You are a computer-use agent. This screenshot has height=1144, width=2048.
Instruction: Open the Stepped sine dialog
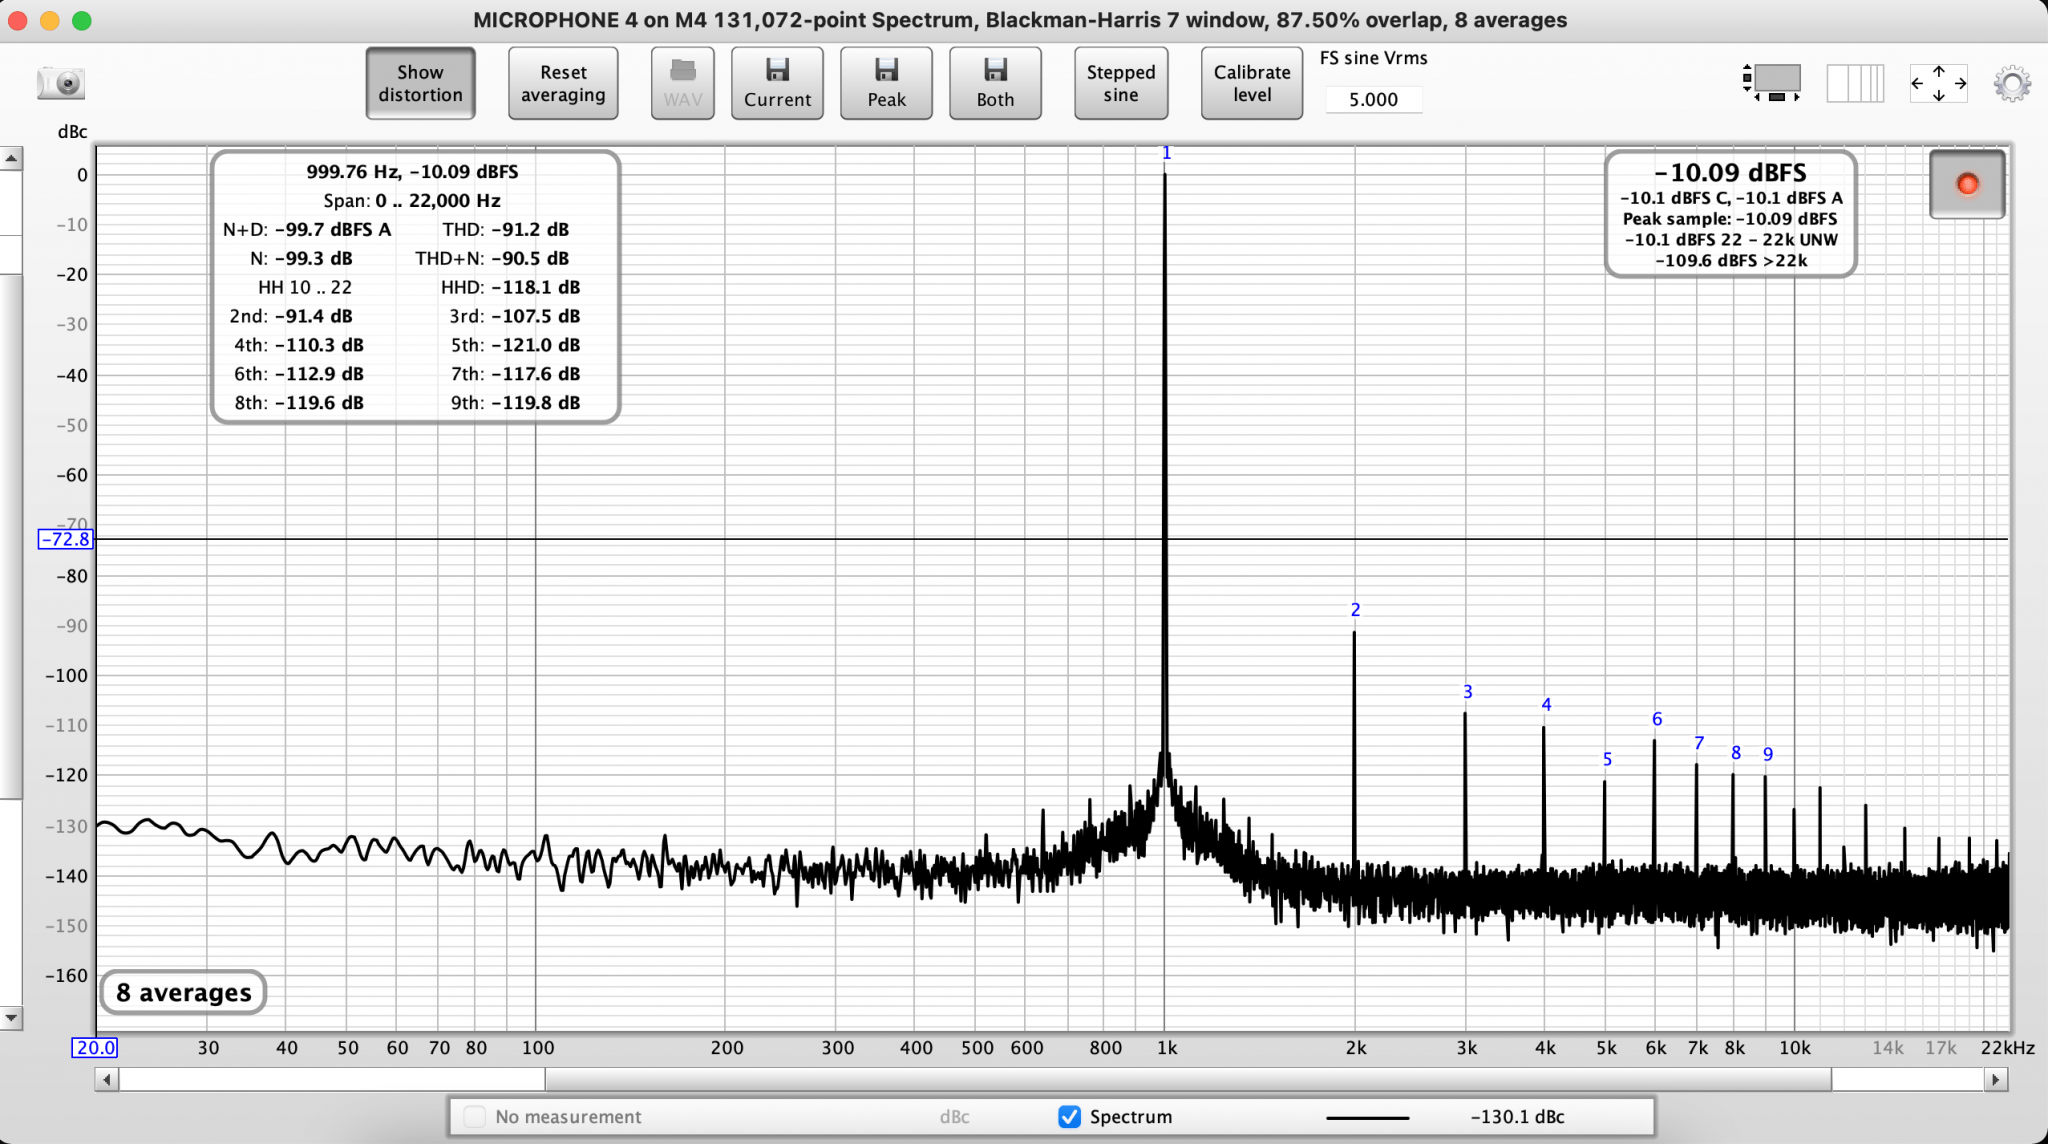[1121, 83]
